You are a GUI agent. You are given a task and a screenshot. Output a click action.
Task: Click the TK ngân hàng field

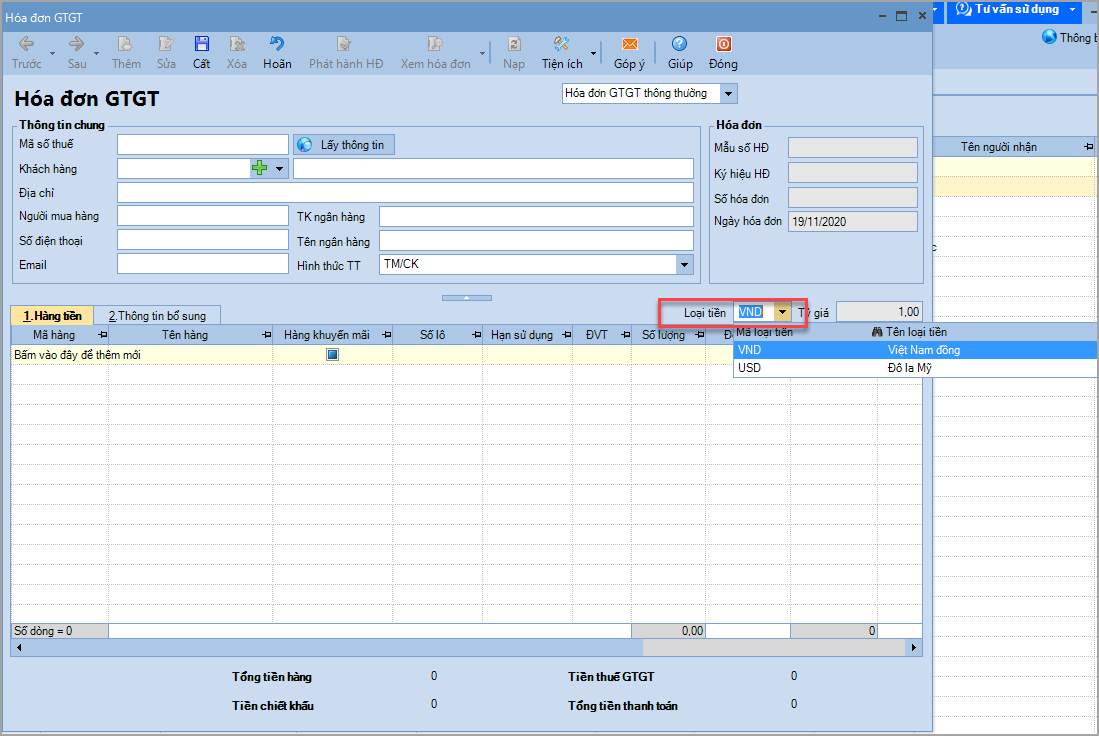pos(536,217)
